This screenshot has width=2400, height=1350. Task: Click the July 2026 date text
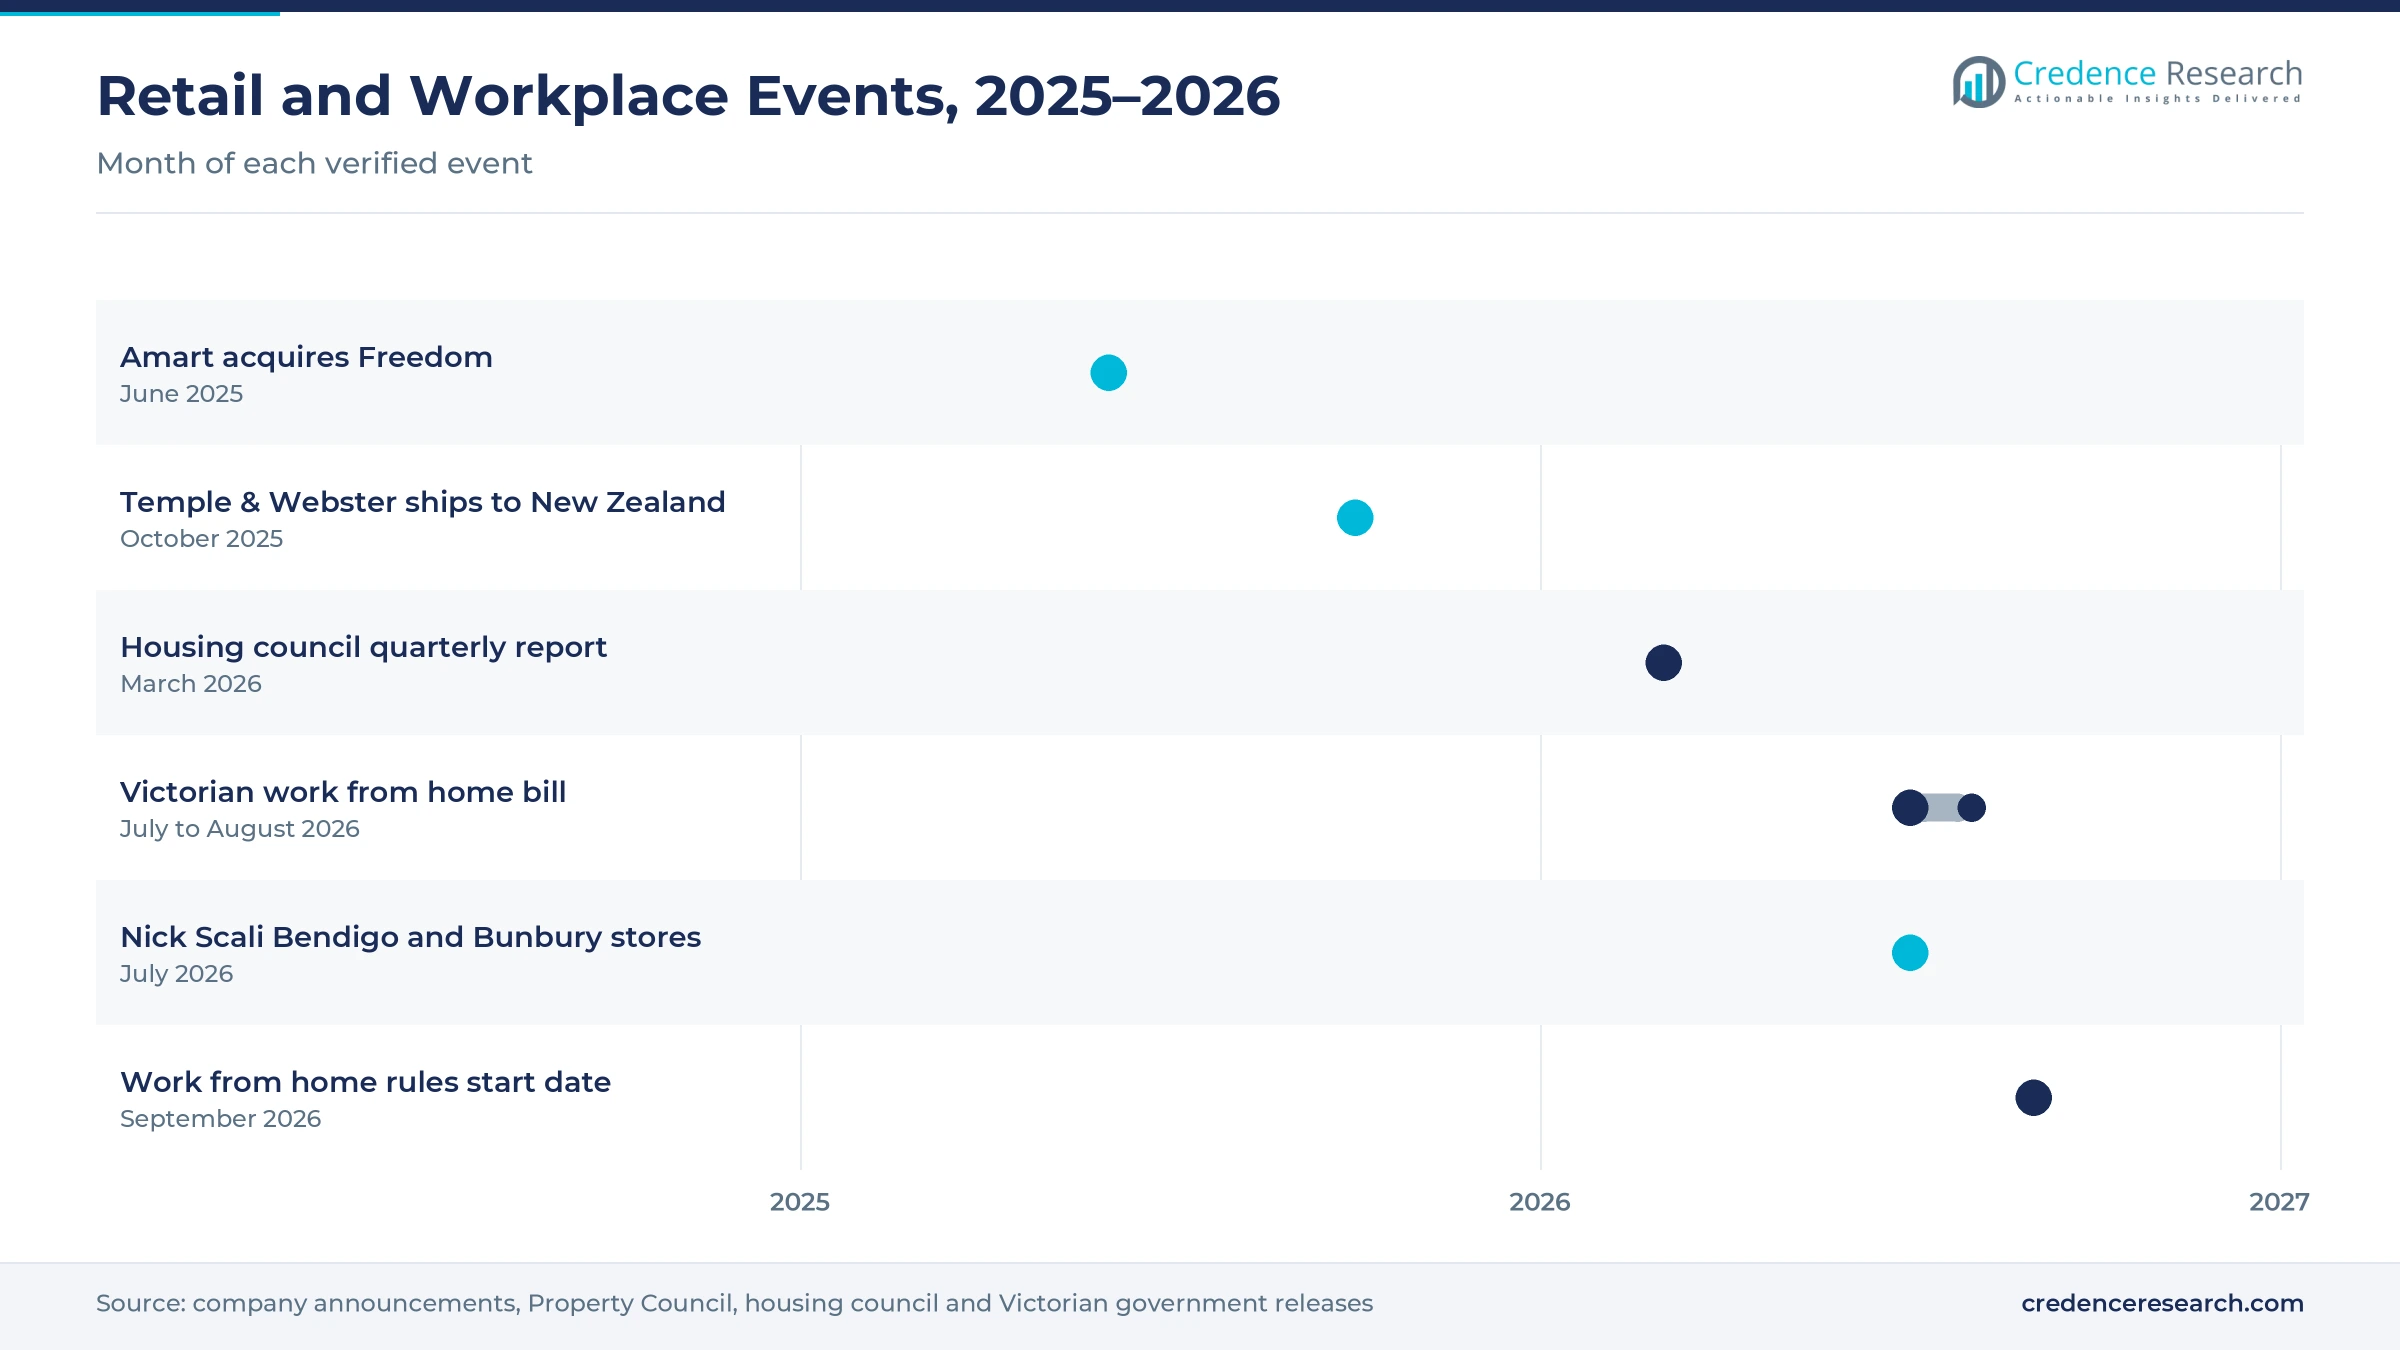point(176,974)
